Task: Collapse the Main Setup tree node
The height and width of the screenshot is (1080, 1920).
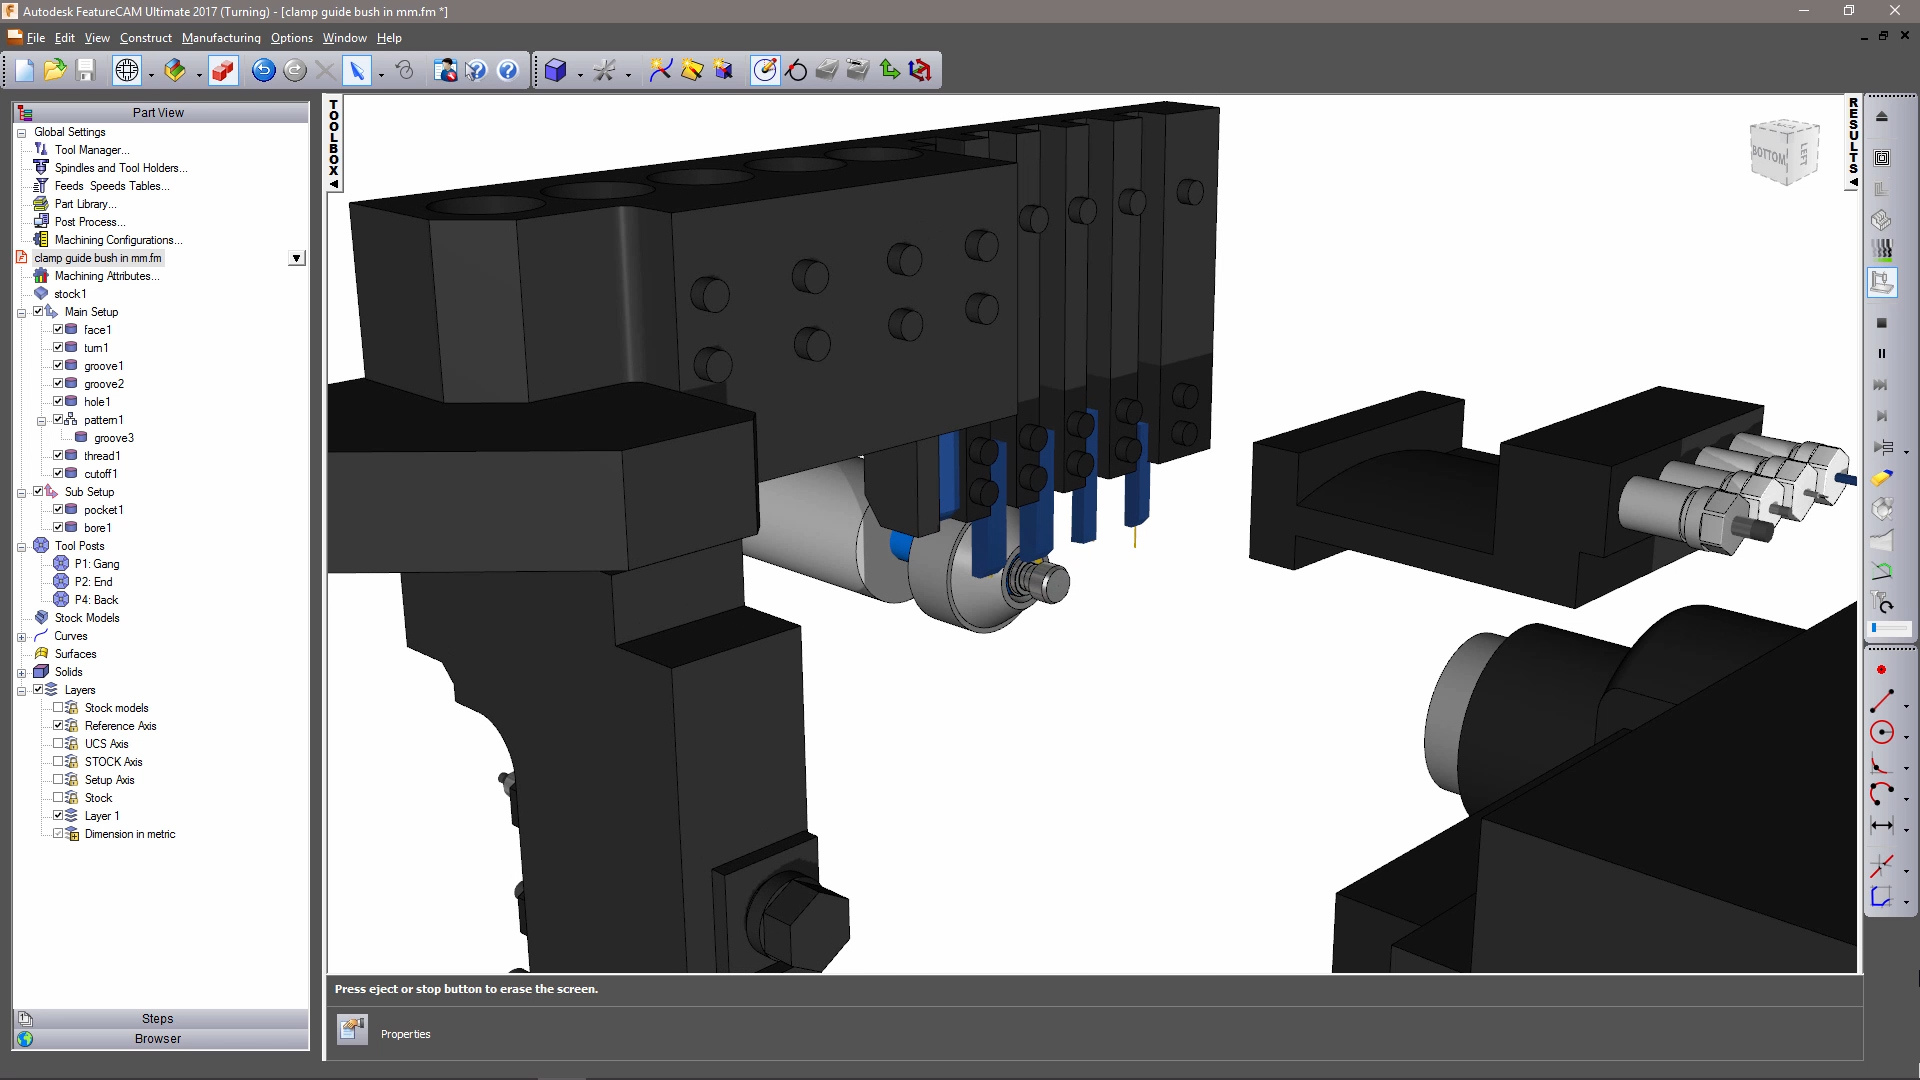Action: pos(21,313)
